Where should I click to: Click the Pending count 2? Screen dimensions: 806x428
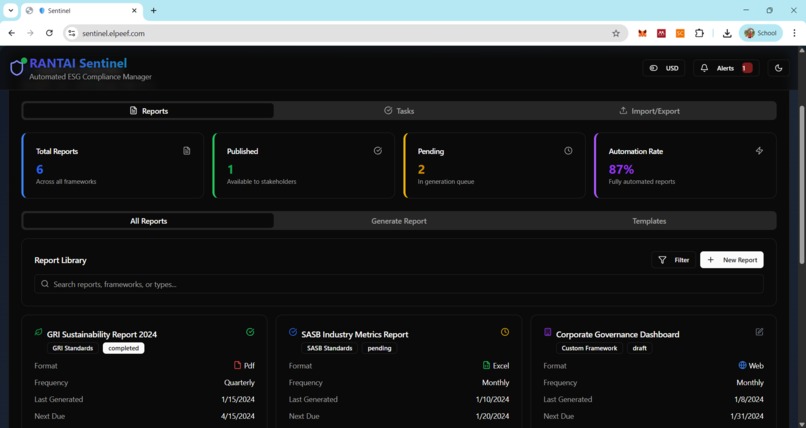421,170
